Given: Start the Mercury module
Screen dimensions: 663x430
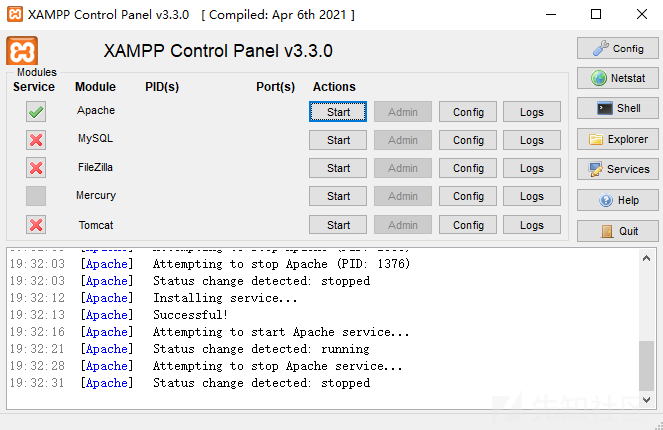Looking at the screenshot, I should click(338, 196).
